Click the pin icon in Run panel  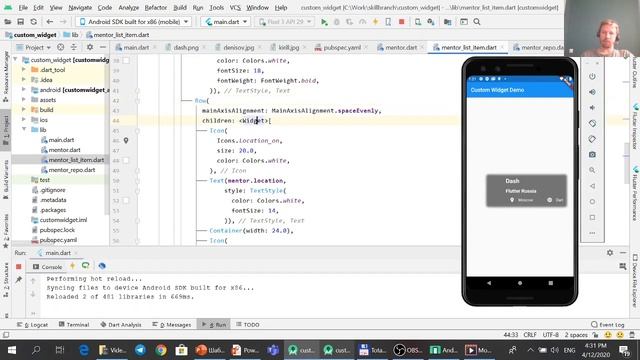click(18, 280)
